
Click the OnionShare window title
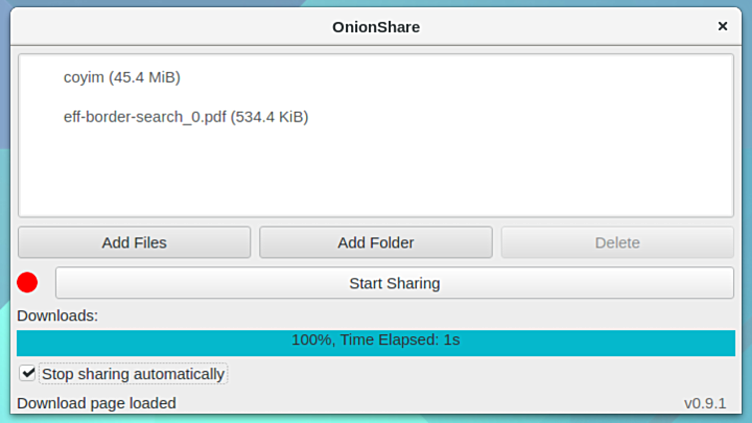(376, 27)
